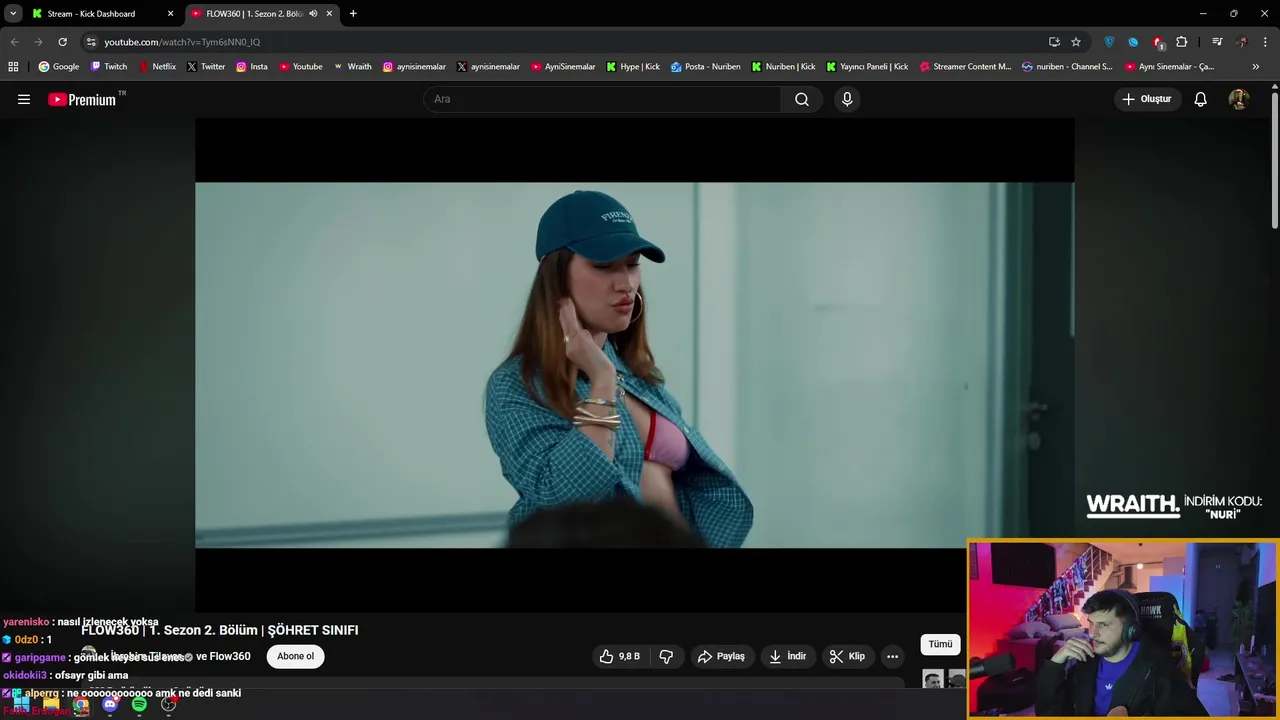
Task: Click the install app icon in address bar
Action: click(1054, 42)
